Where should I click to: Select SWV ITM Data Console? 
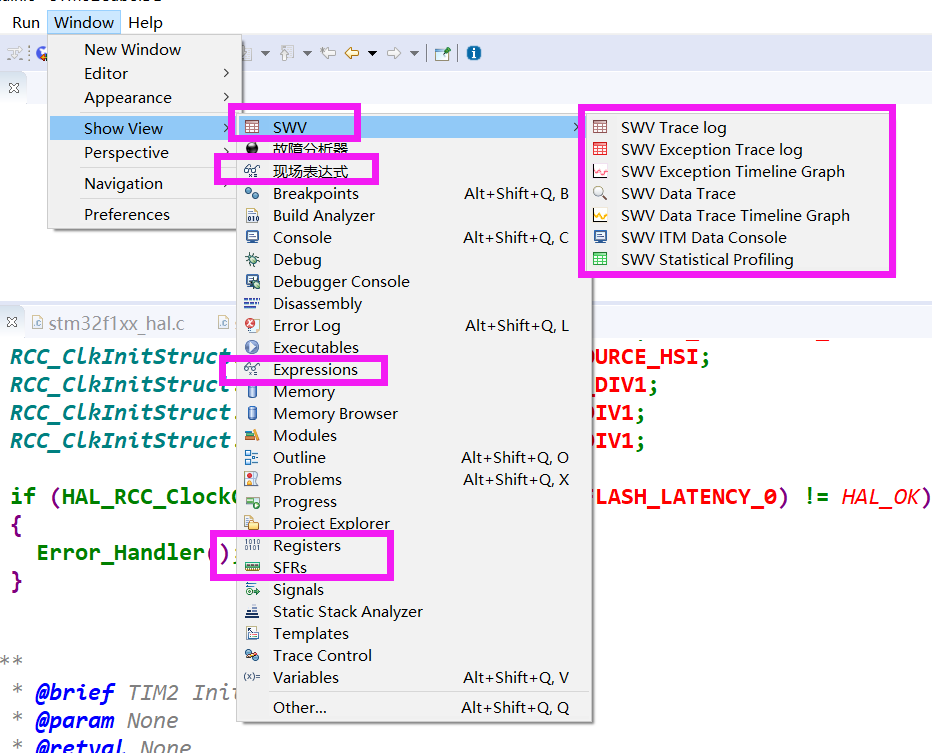point(704,237)
